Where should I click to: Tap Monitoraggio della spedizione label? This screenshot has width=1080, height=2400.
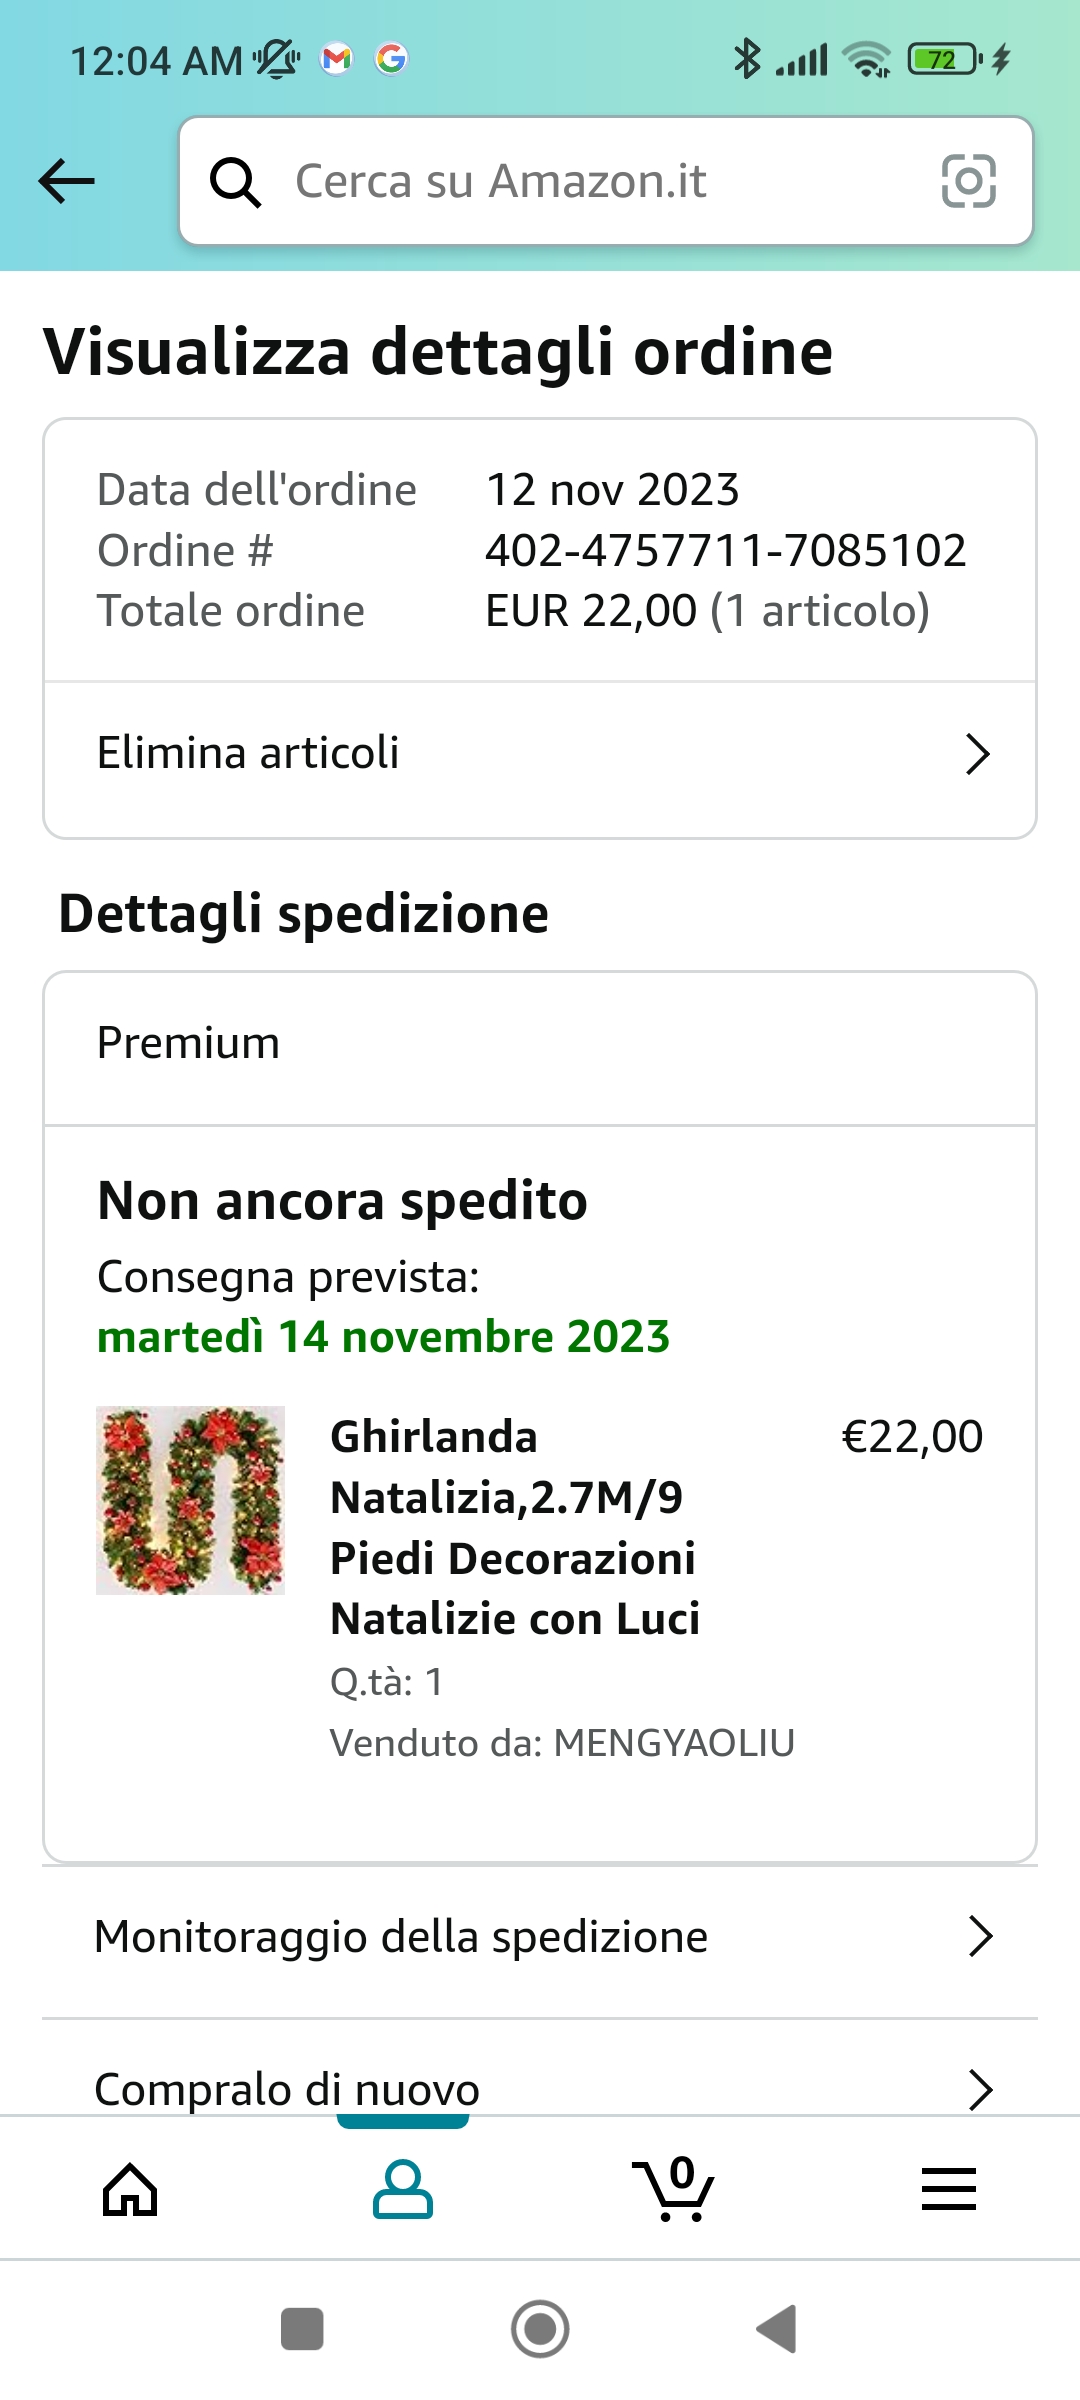point(401,1937)
